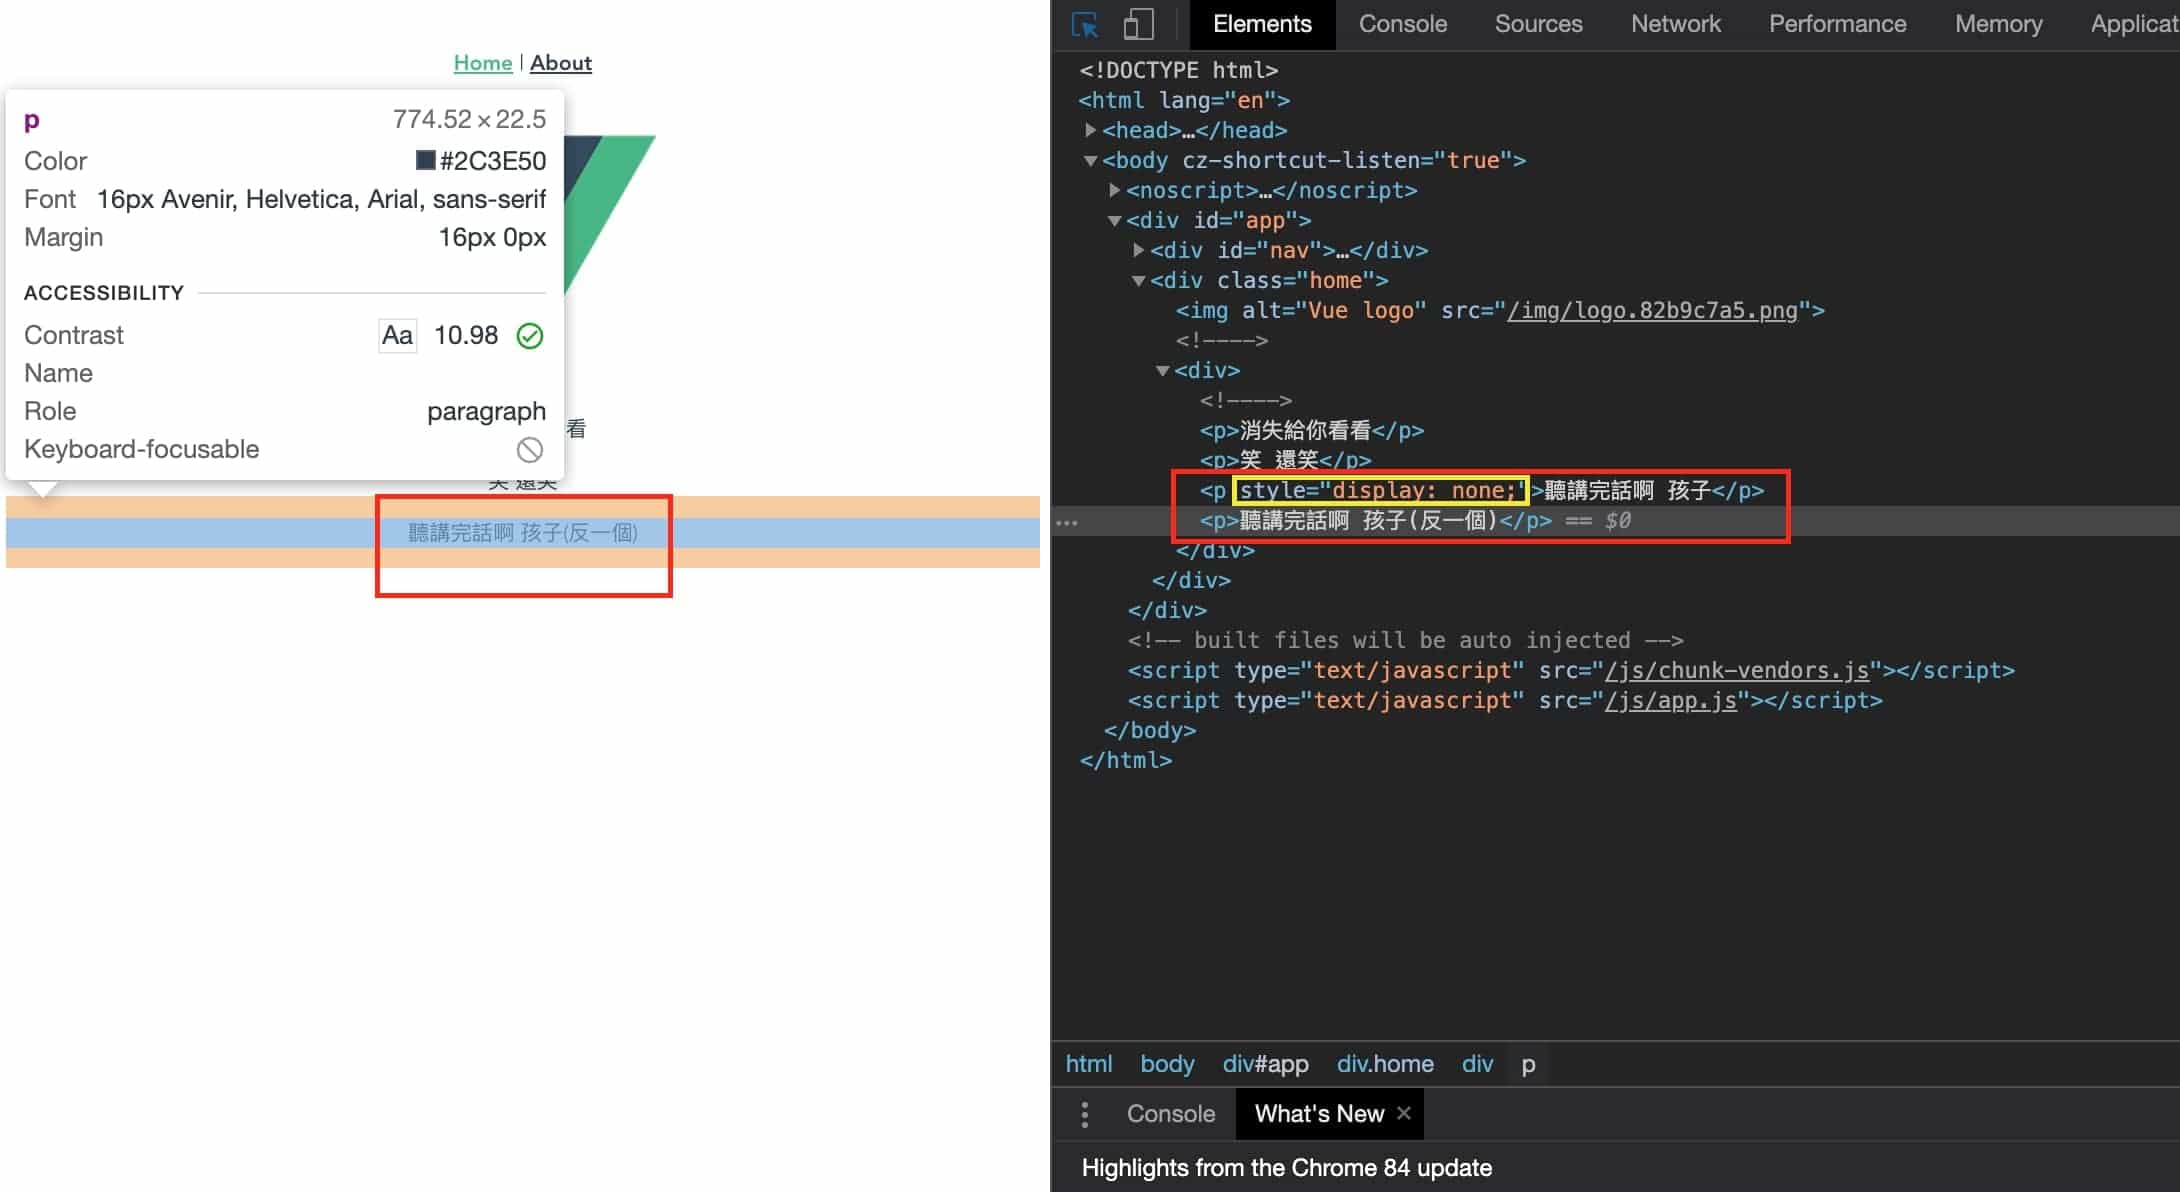Switch to the Console tab
The image size is (2180, 1192).
1402,24
